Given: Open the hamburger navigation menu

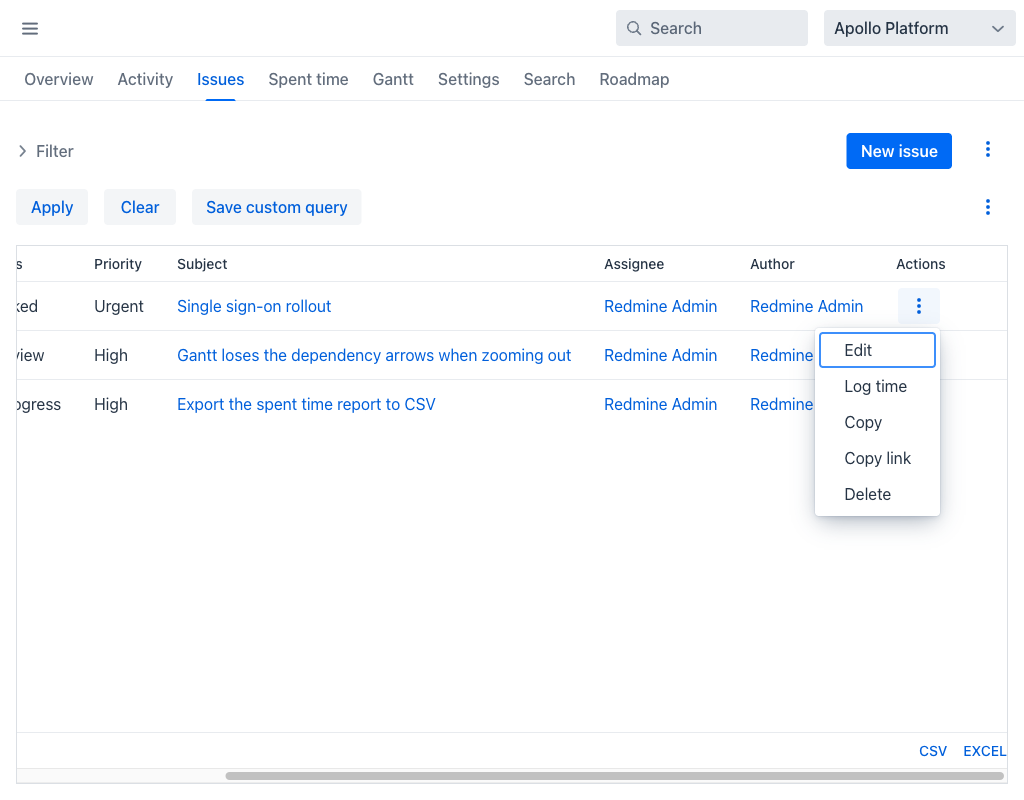Looking at the screenshot, I should (x=29, y=28).
